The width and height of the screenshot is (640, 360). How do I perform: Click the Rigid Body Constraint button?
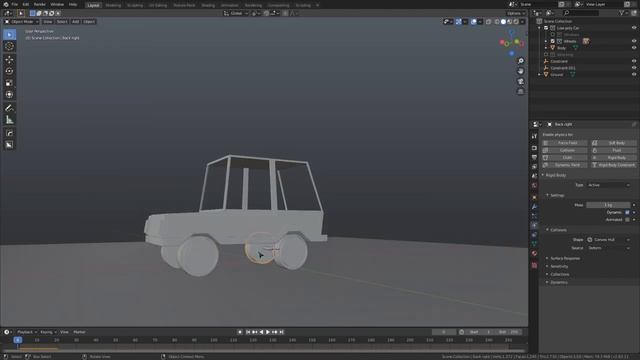pos(613,165)
